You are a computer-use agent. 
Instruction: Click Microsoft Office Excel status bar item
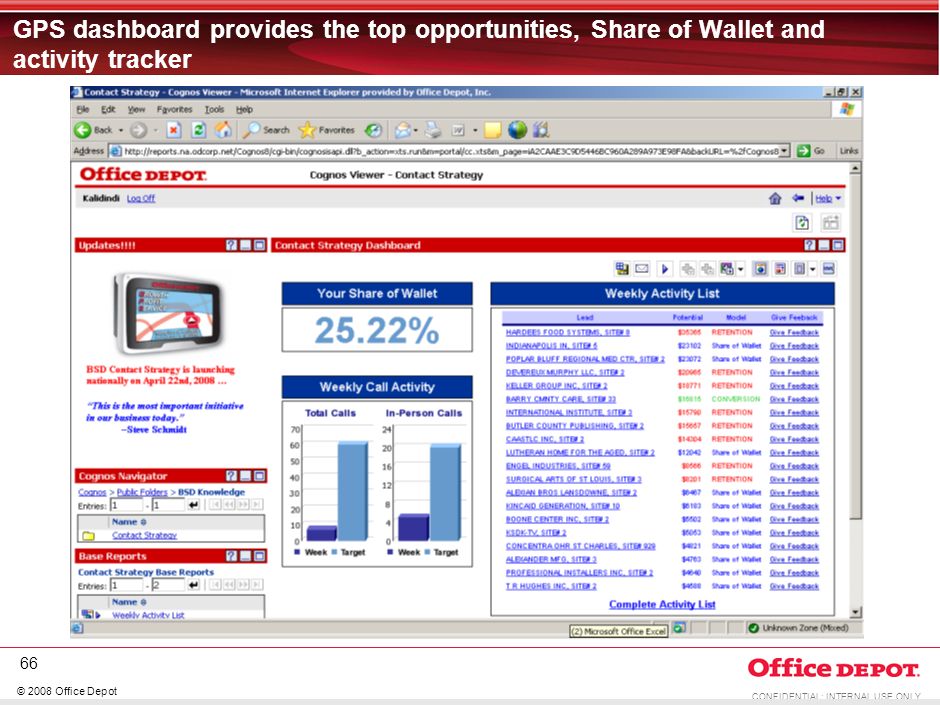pyautogui.click(x=618, y=631)
